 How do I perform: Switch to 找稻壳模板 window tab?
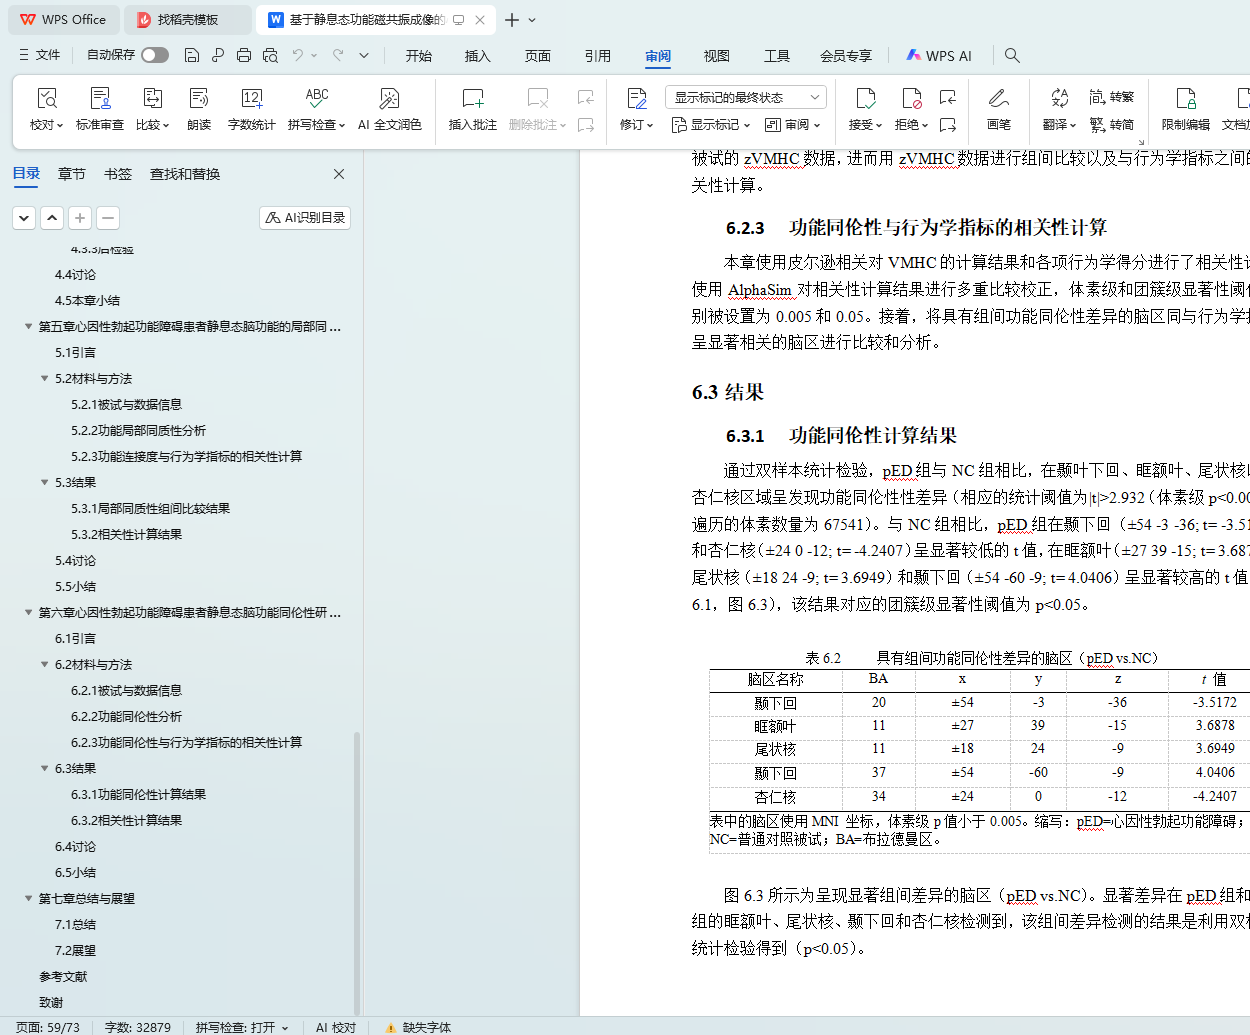click(188, 20)
